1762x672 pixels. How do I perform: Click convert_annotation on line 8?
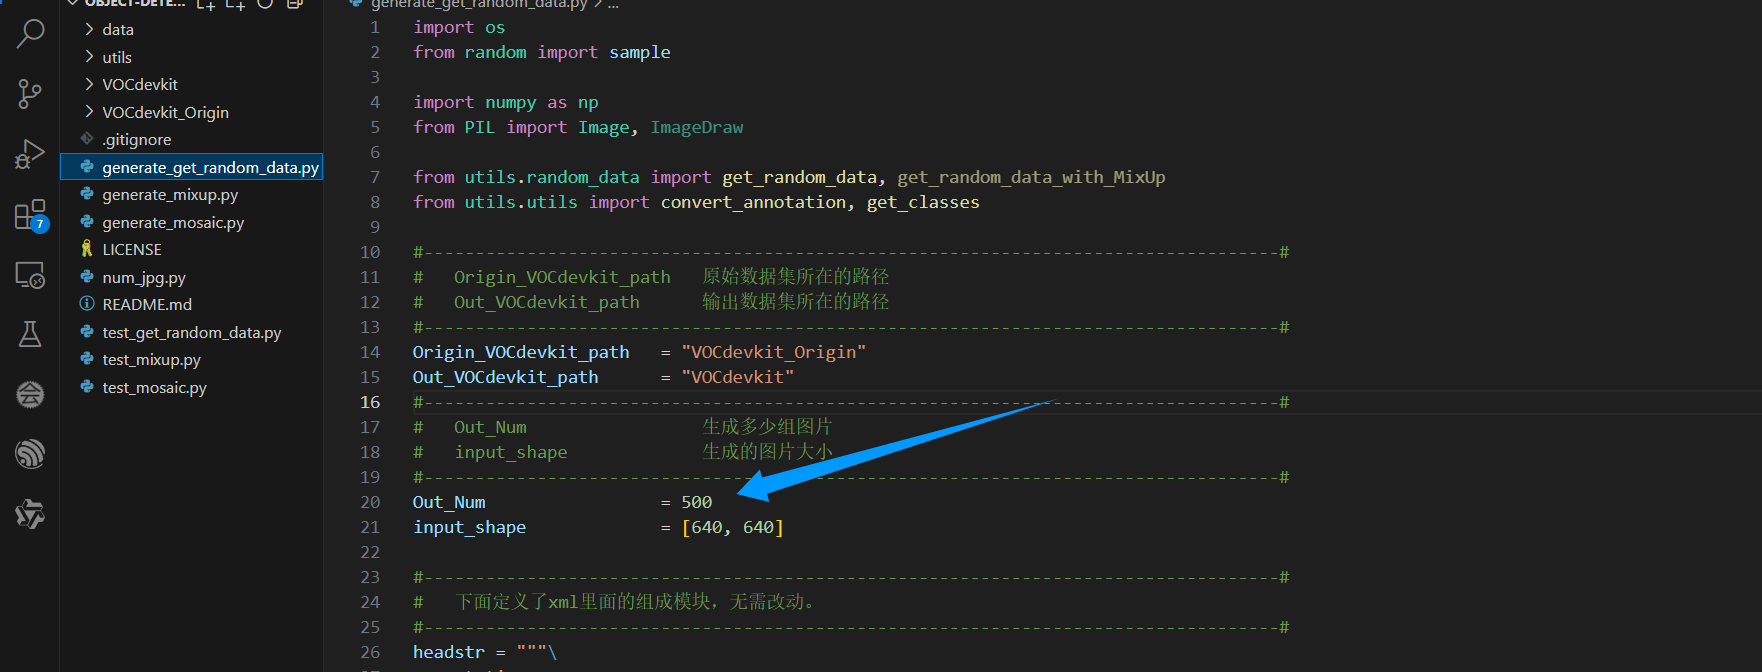(x=754, y=202)
